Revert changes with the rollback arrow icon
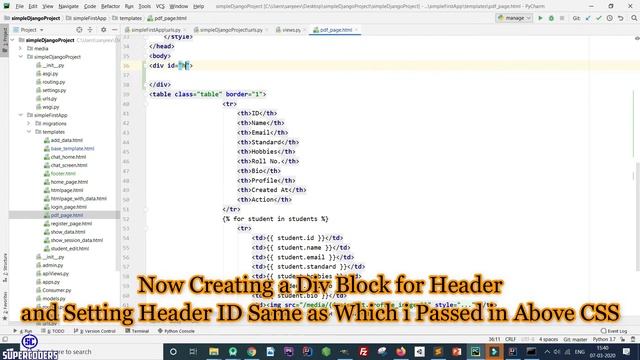 tap(621, 18)
